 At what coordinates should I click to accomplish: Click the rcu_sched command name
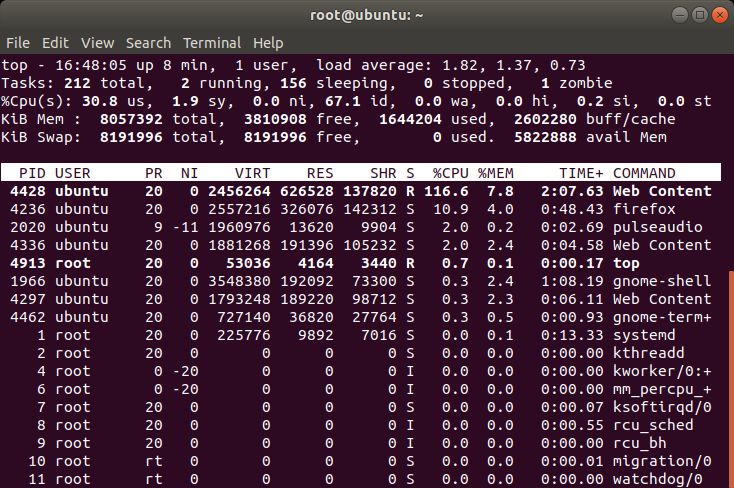pyautogui.click(x=653, y=425)
